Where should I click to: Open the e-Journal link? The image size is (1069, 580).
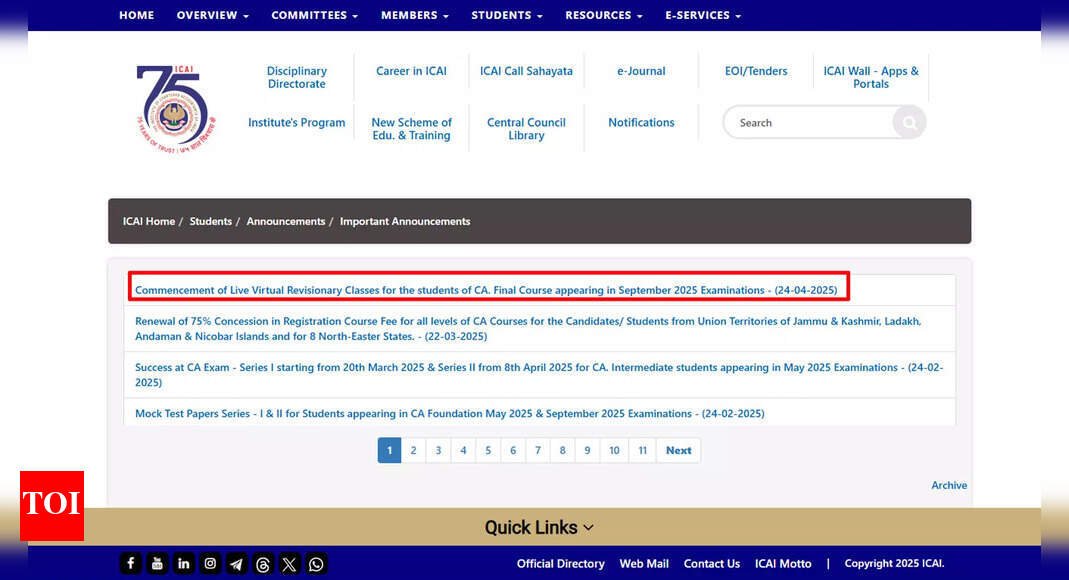641,71
